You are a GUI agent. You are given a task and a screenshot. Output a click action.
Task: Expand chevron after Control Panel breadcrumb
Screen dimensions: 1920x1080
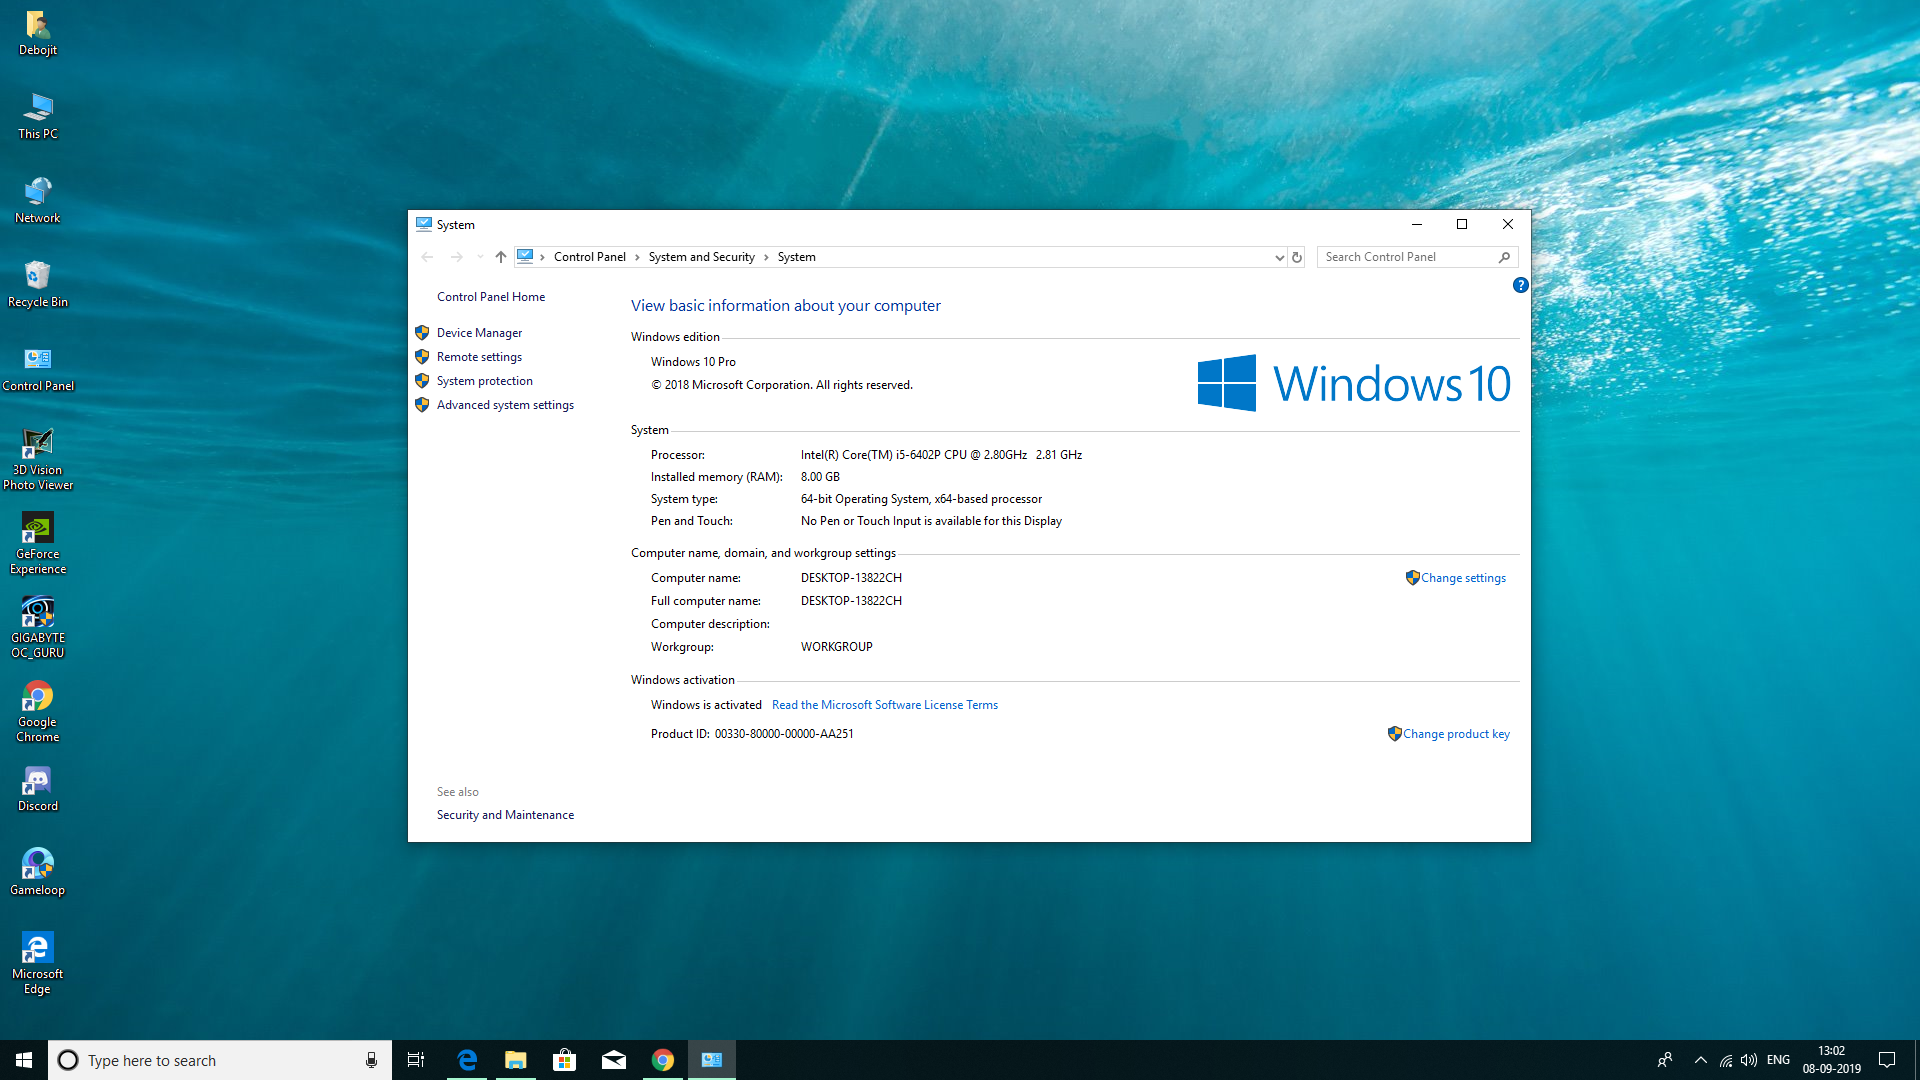pyautogui.click(x=637, y=257)
